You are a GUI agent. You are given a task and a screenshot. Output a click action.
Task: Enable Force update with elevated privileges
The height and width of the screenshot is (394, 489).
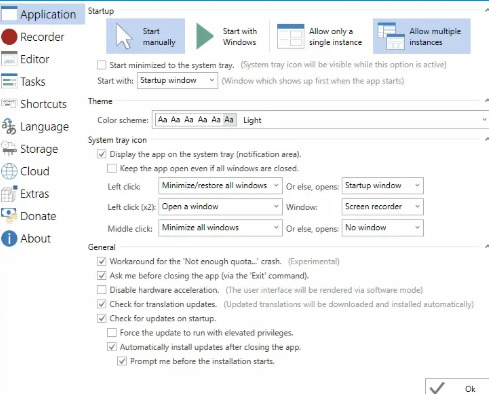112,333
